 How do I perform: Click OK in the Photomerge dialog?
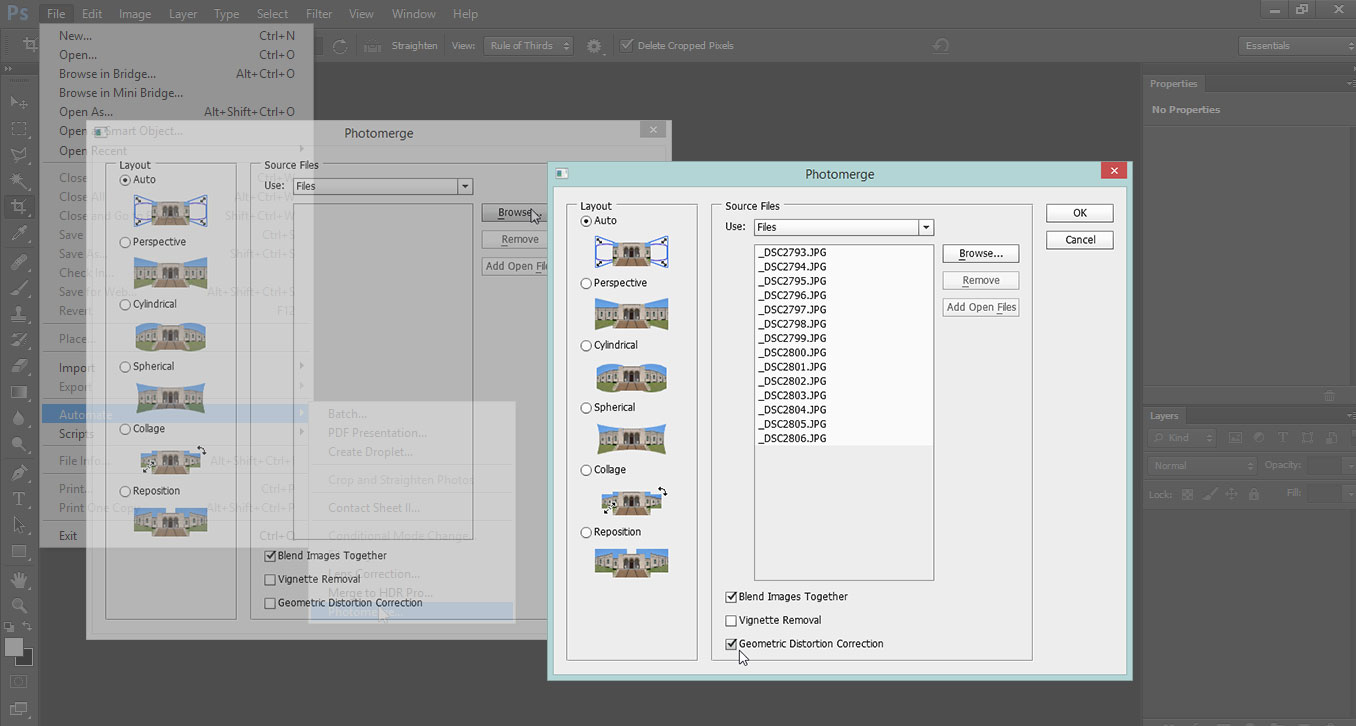[x=1080, y=213]
